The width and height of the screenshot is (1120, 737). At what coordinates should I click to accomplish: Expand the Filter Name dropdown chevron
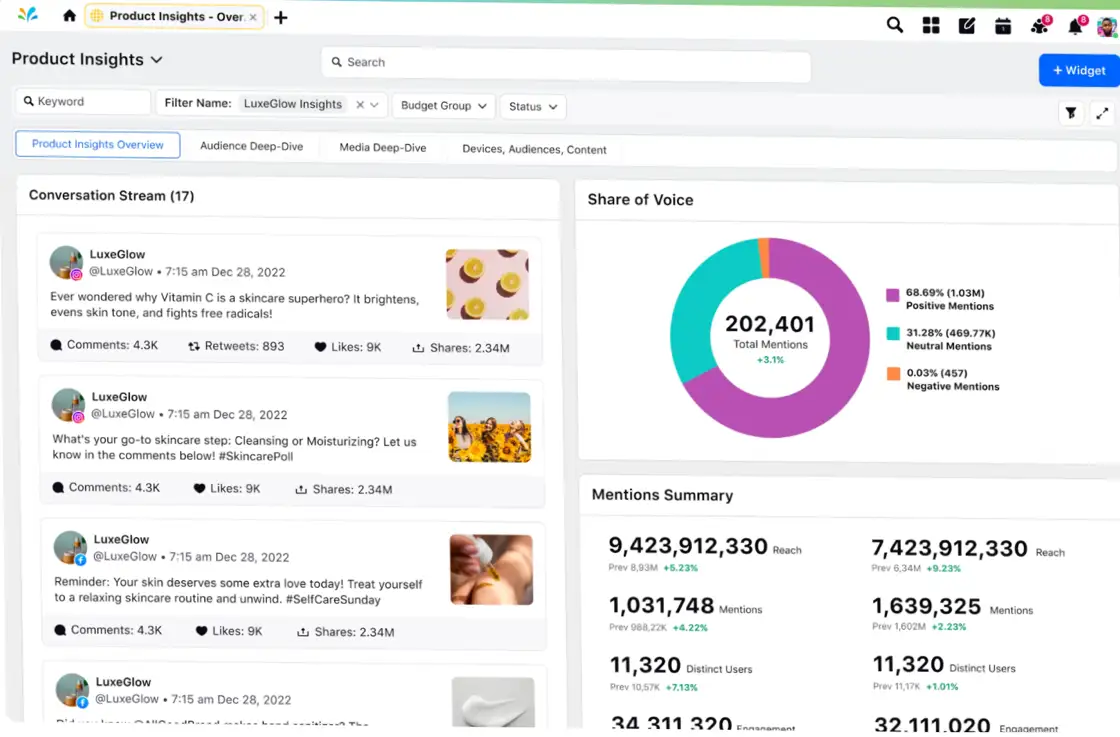[374, 105]
